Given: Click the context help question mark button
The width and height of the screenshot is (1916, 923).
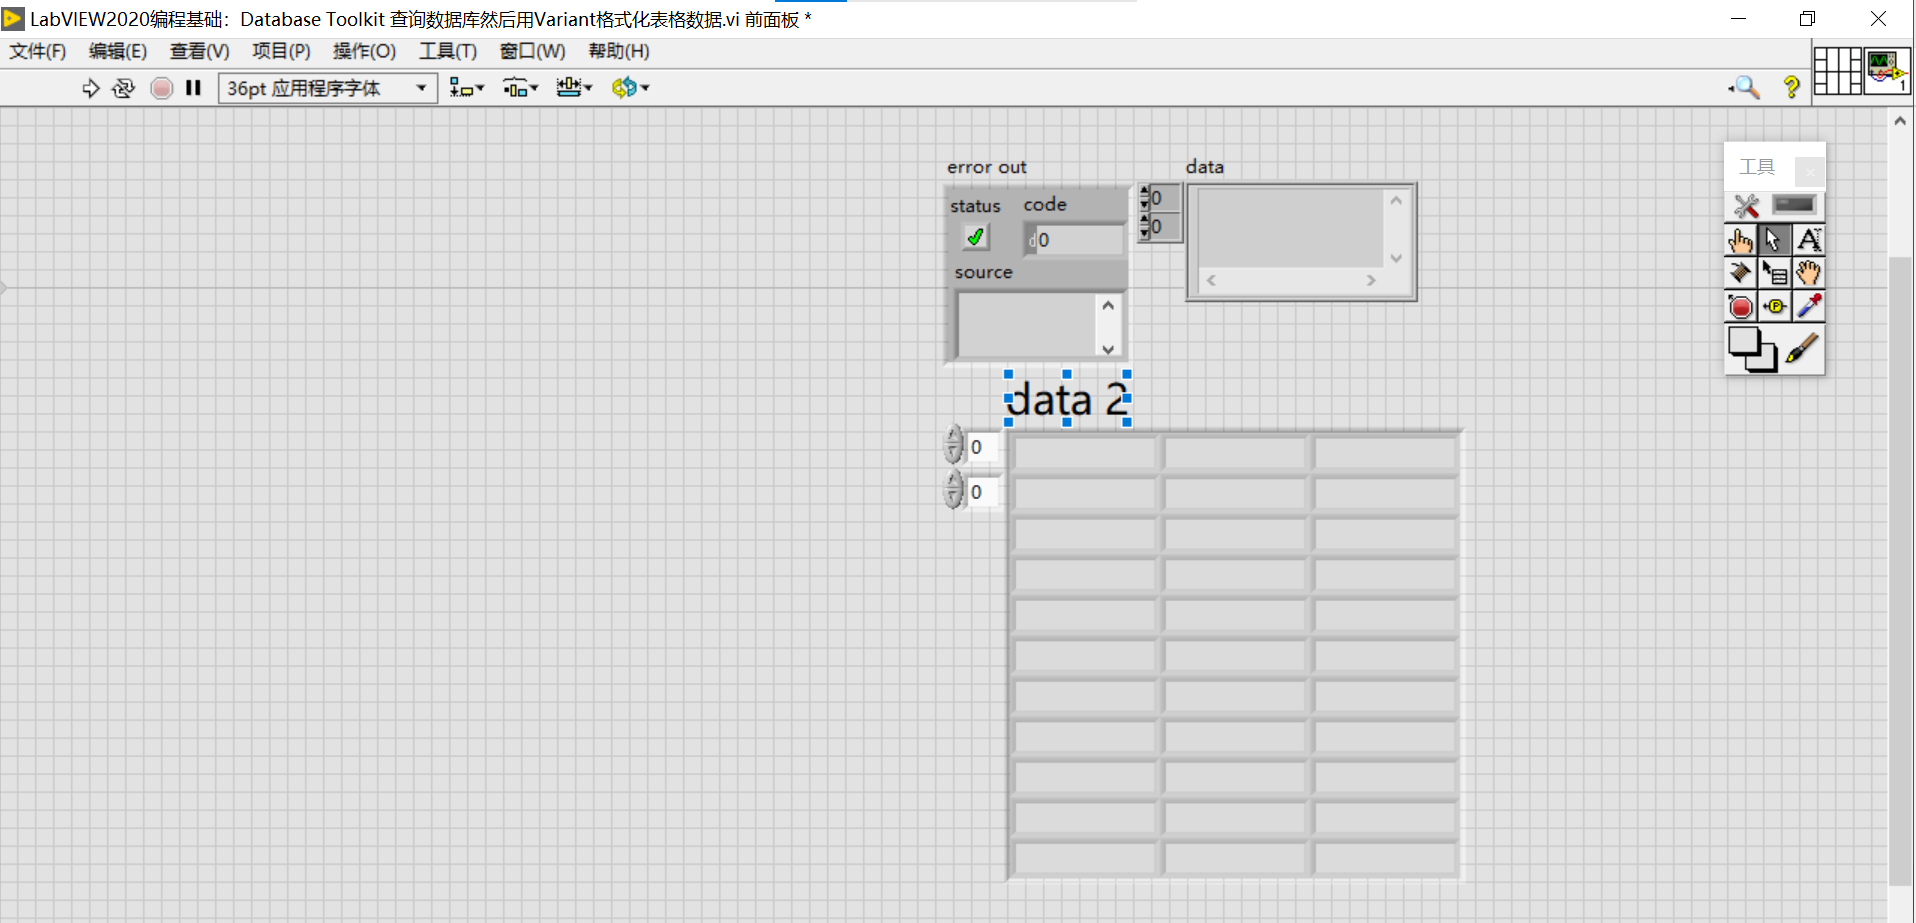Looking at the screenshot, I should [x=1792, y=87].
